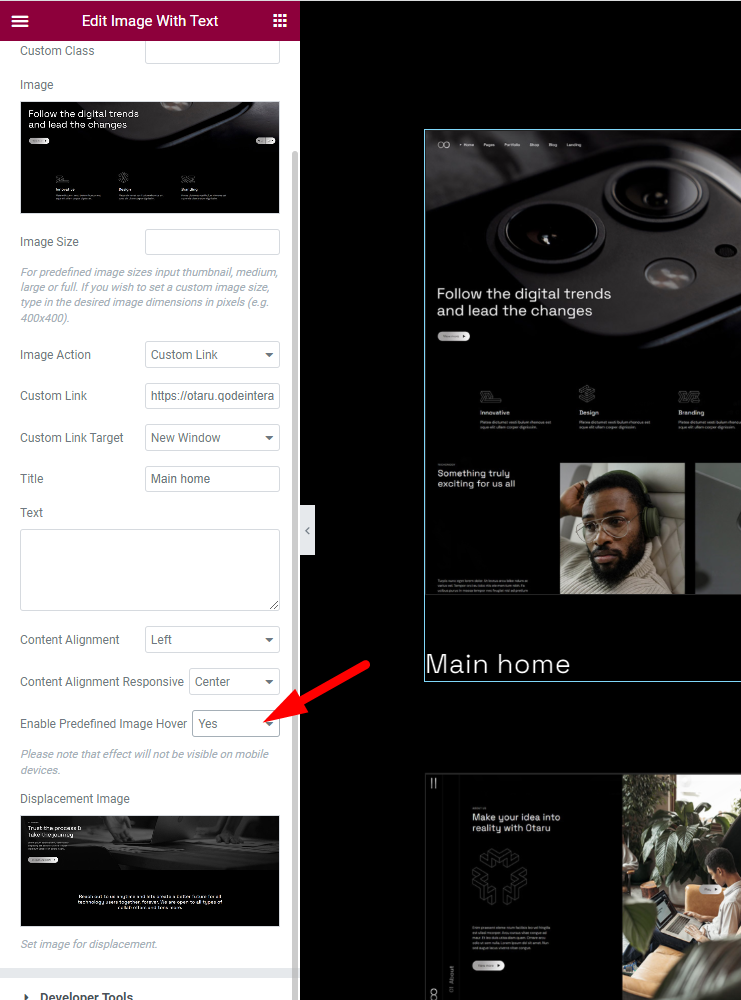Open the widgets grid panel icon
Screen dimensions: 741x1000
point(280,21)
